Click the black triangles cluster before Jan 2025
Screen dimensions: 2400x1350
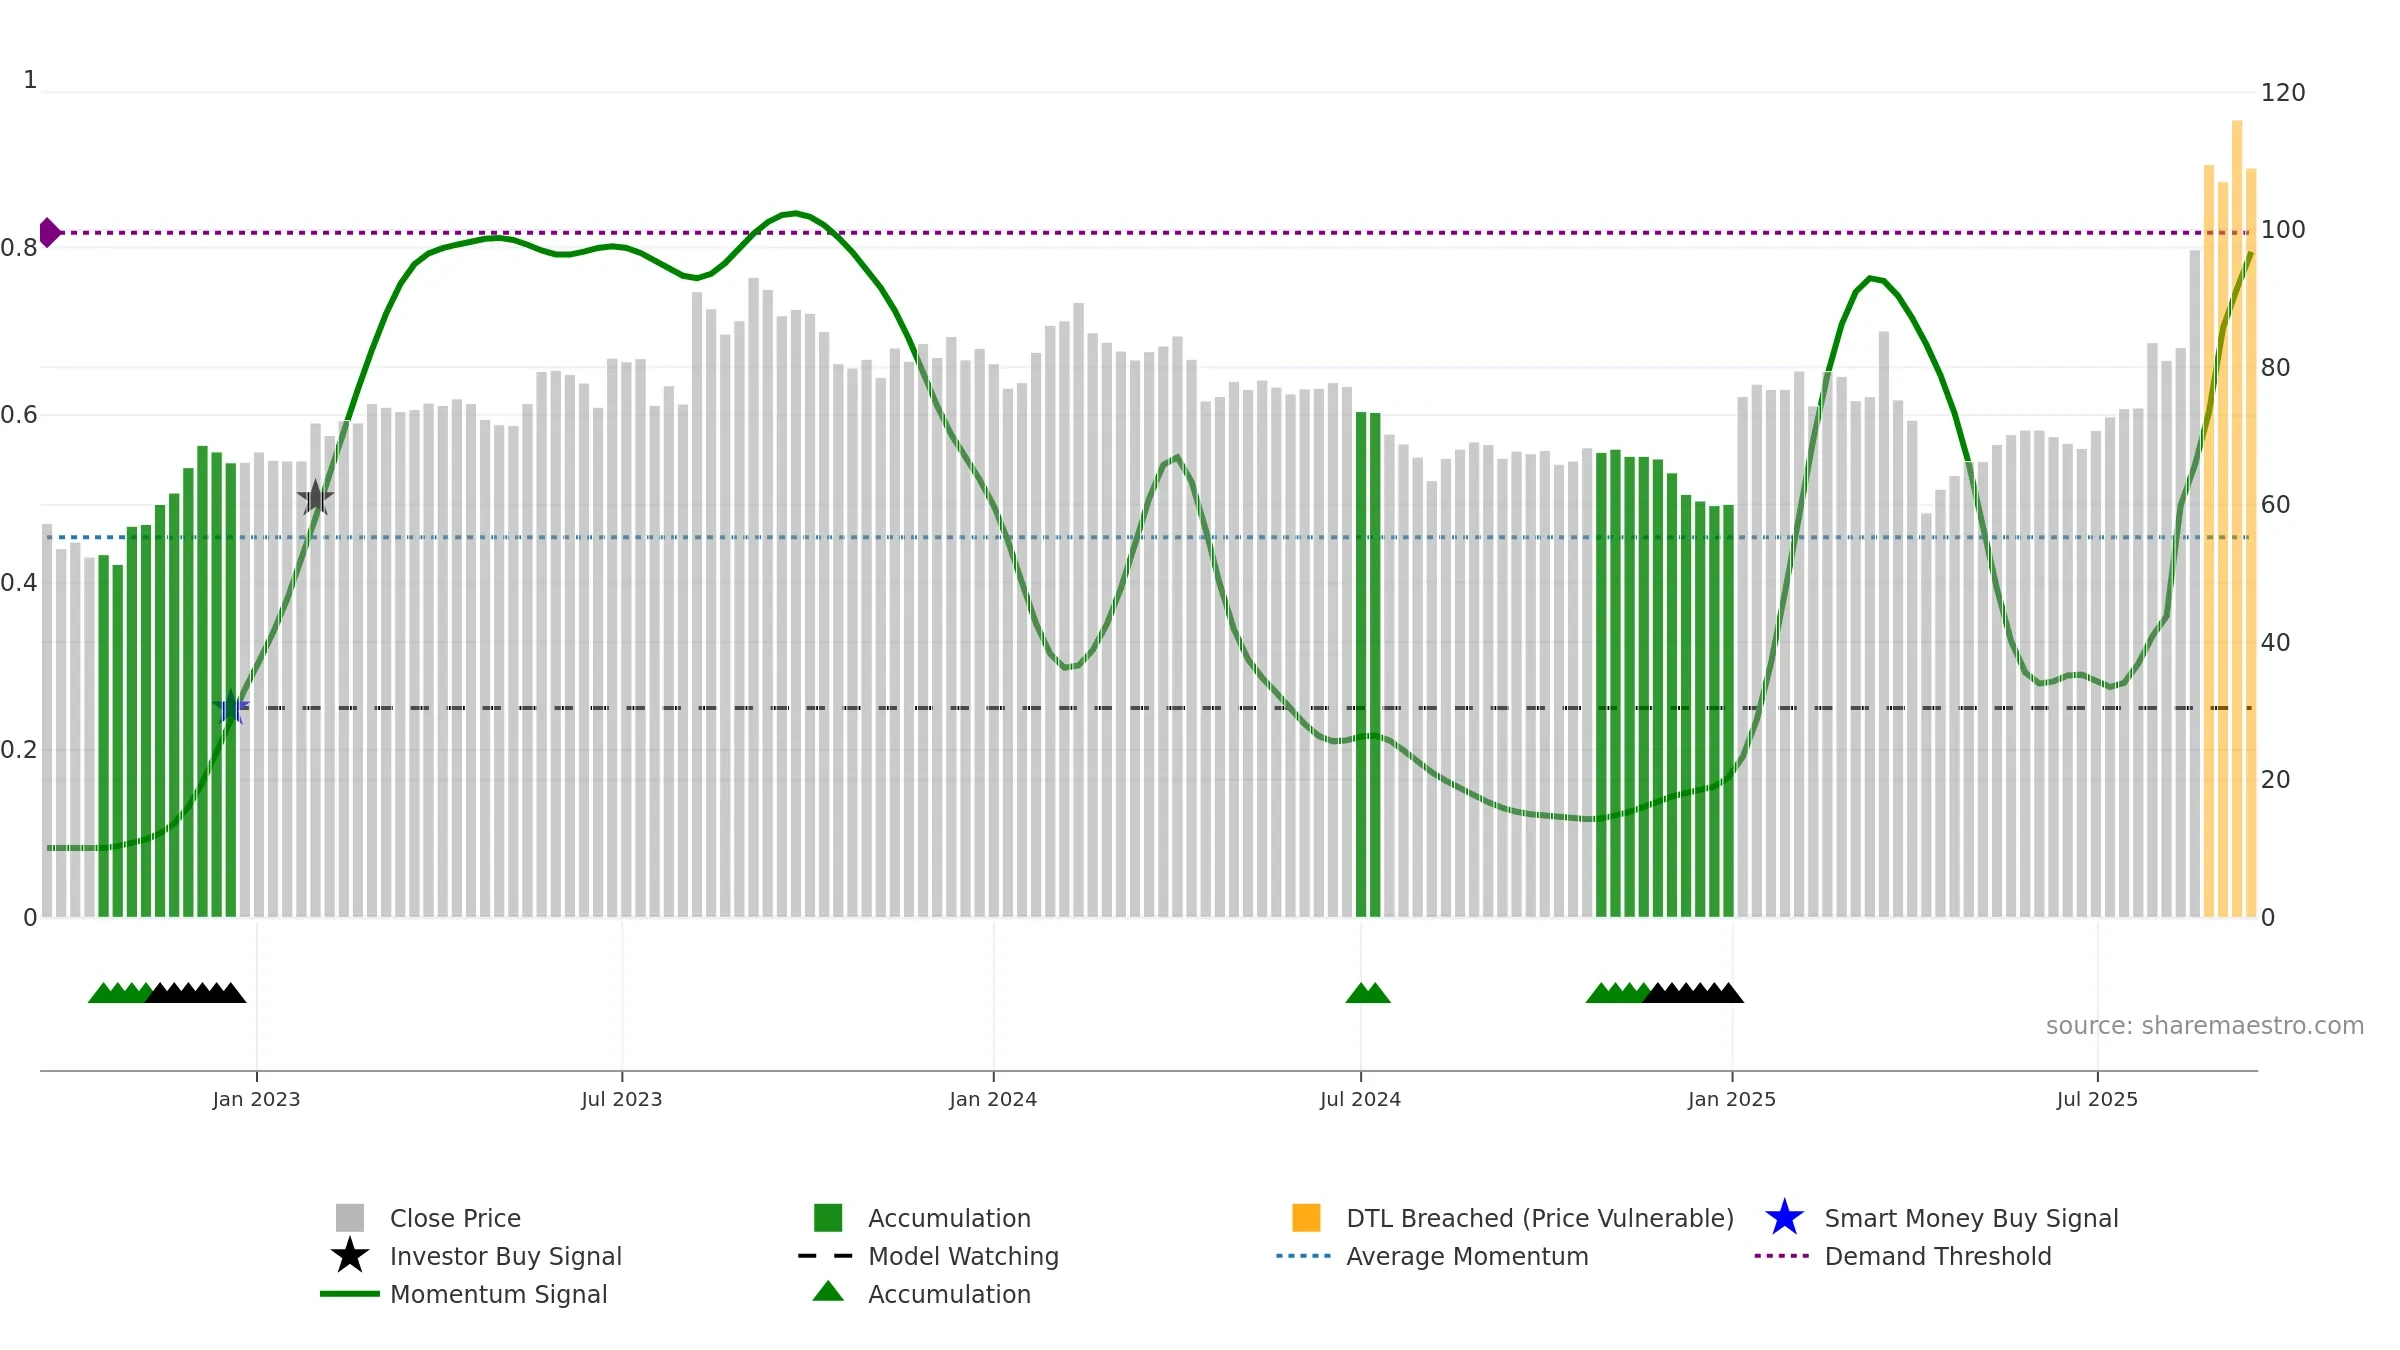1693,992
